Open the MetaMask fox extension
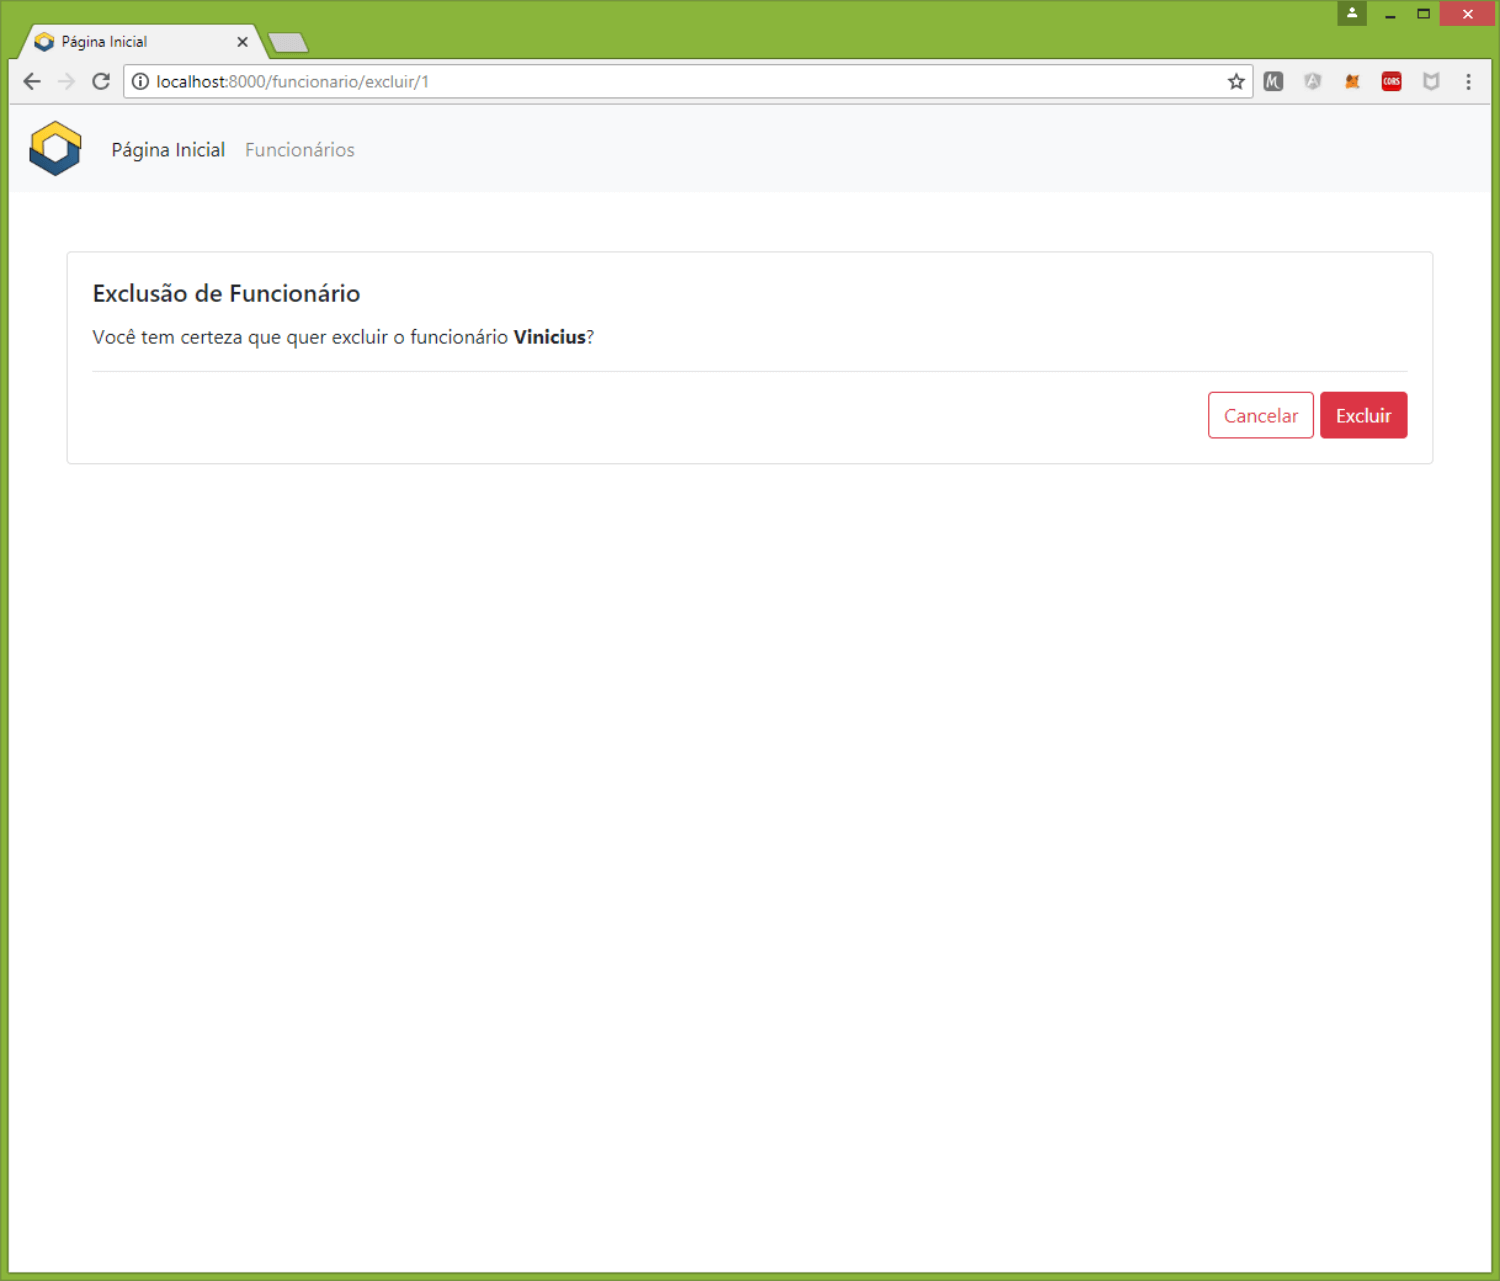 [1352, 81]
